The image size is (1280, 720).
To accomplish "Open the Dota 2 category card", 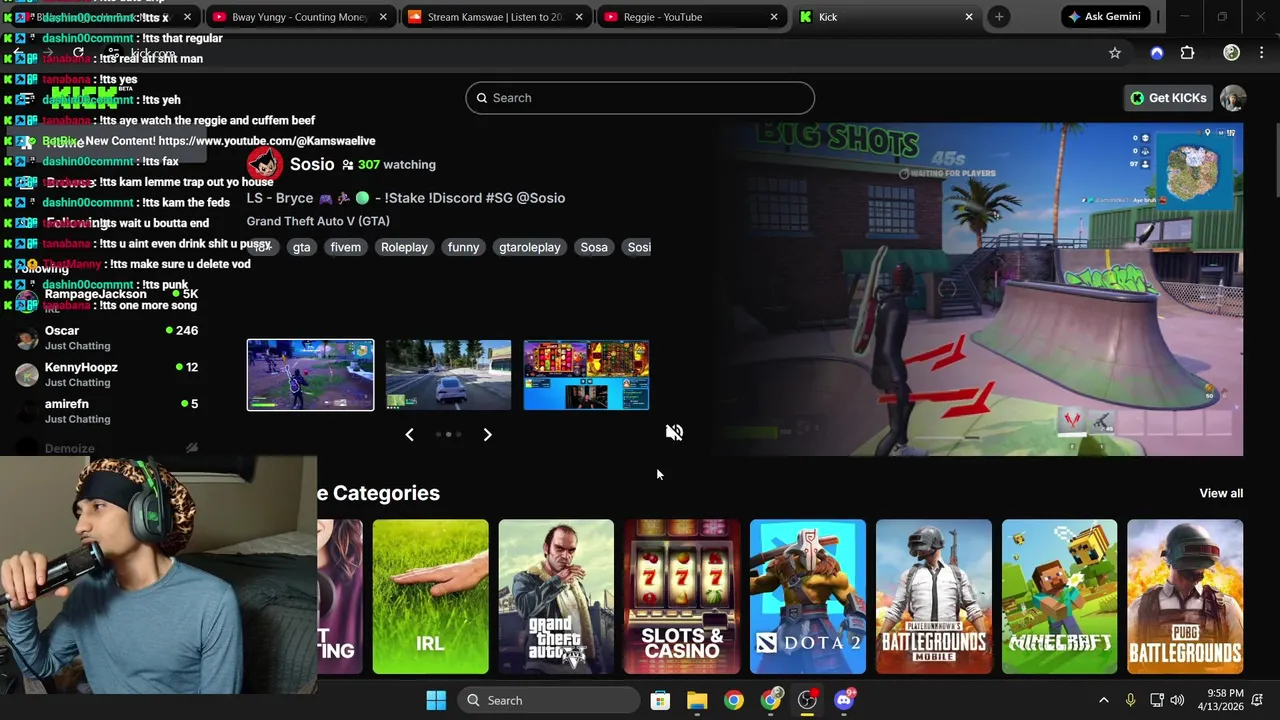I will pyautogui.click(x=808, y=597).
